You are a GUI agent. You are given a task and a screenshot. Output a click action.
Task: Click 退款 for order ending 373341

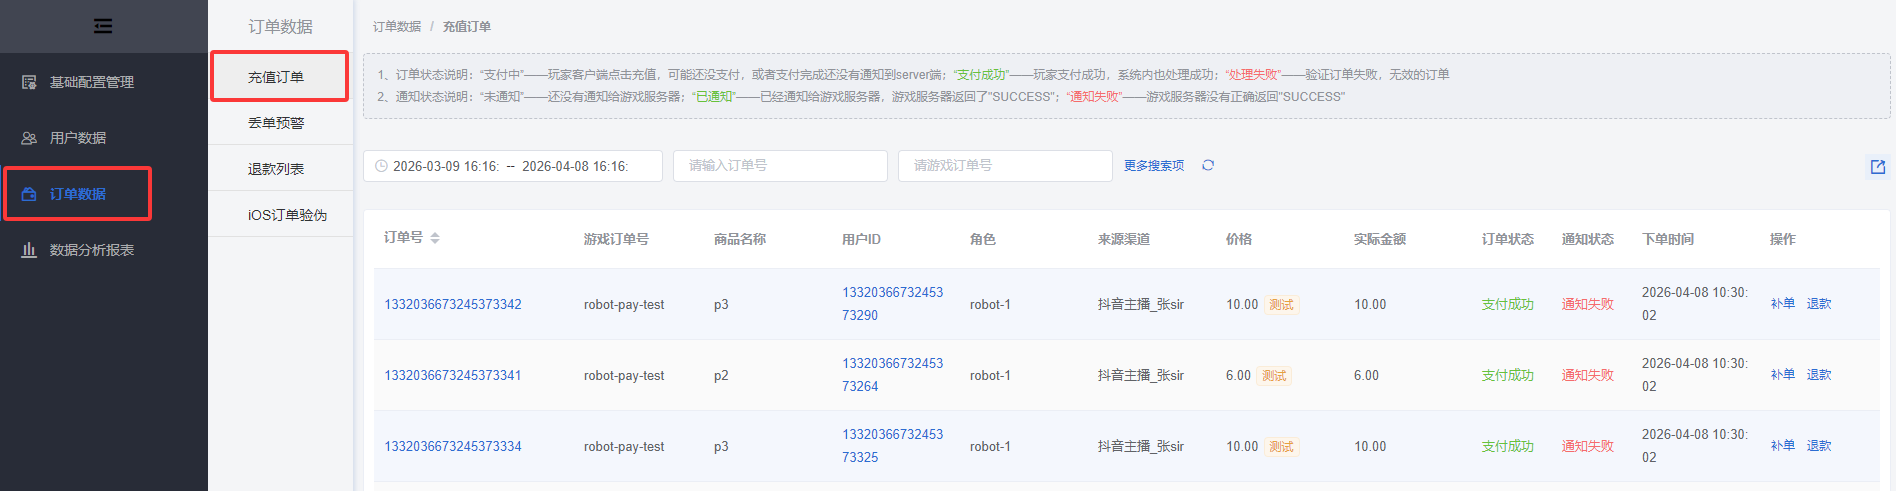pyautogui.click(x=1819, y=375)
